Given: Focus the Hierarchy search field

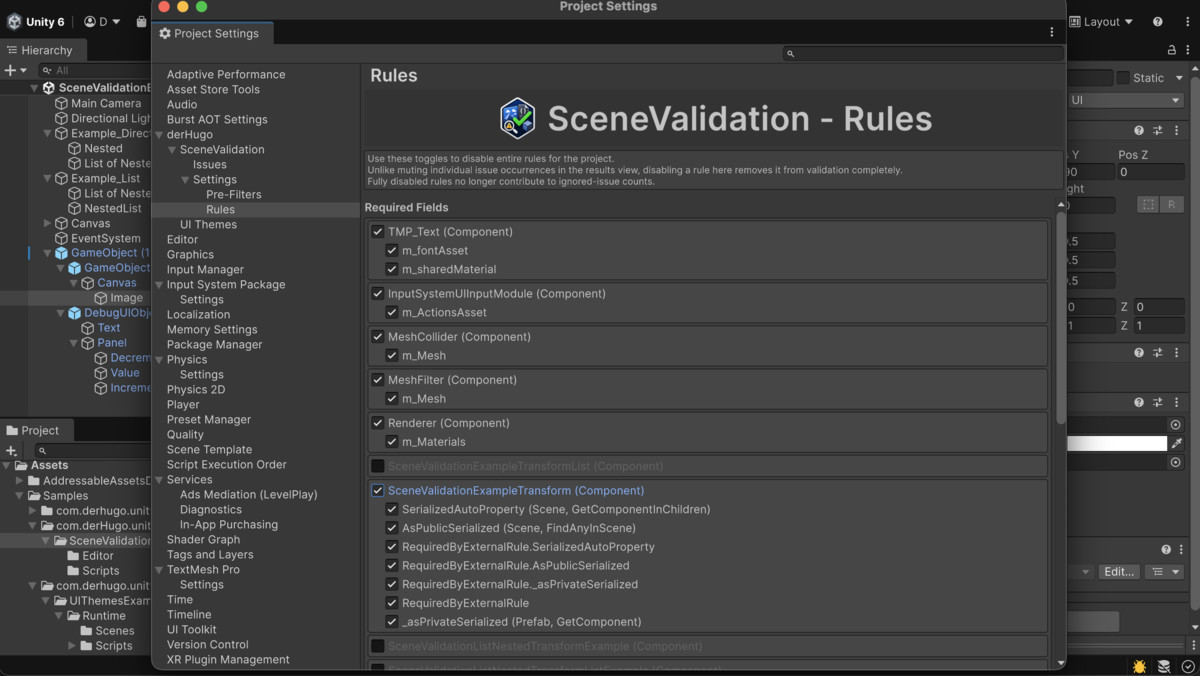Looking at the screenshot, I should click(95, 70).
